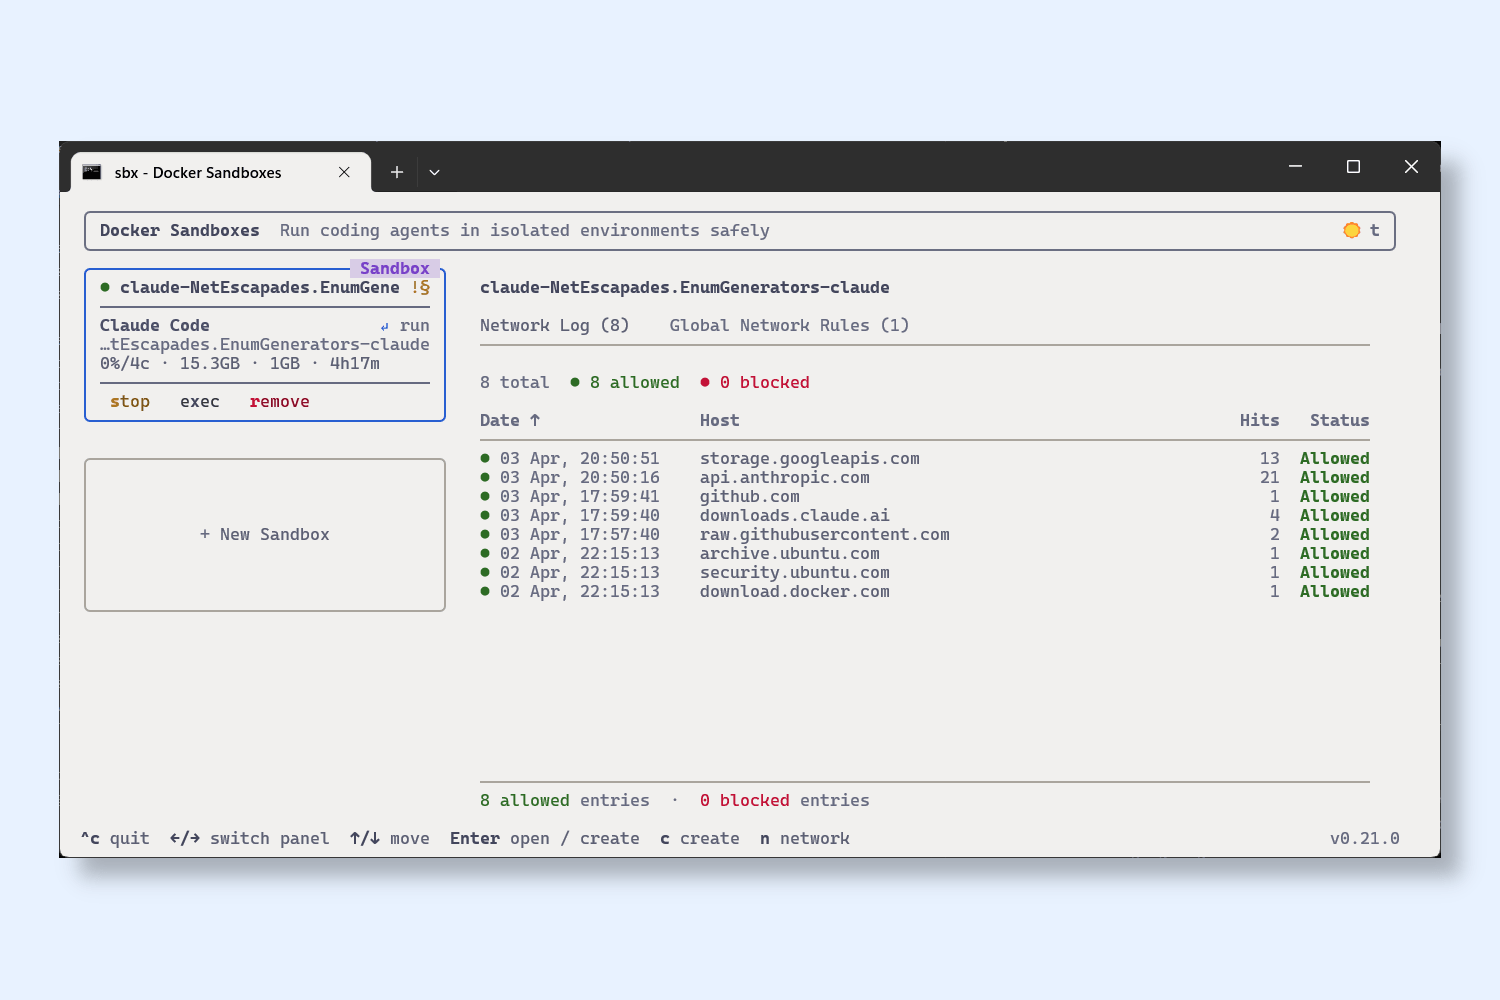Screen dimensions: 1500x1000
Task: Open a new terminal tab with plus icon
Action: click(397, 172)
